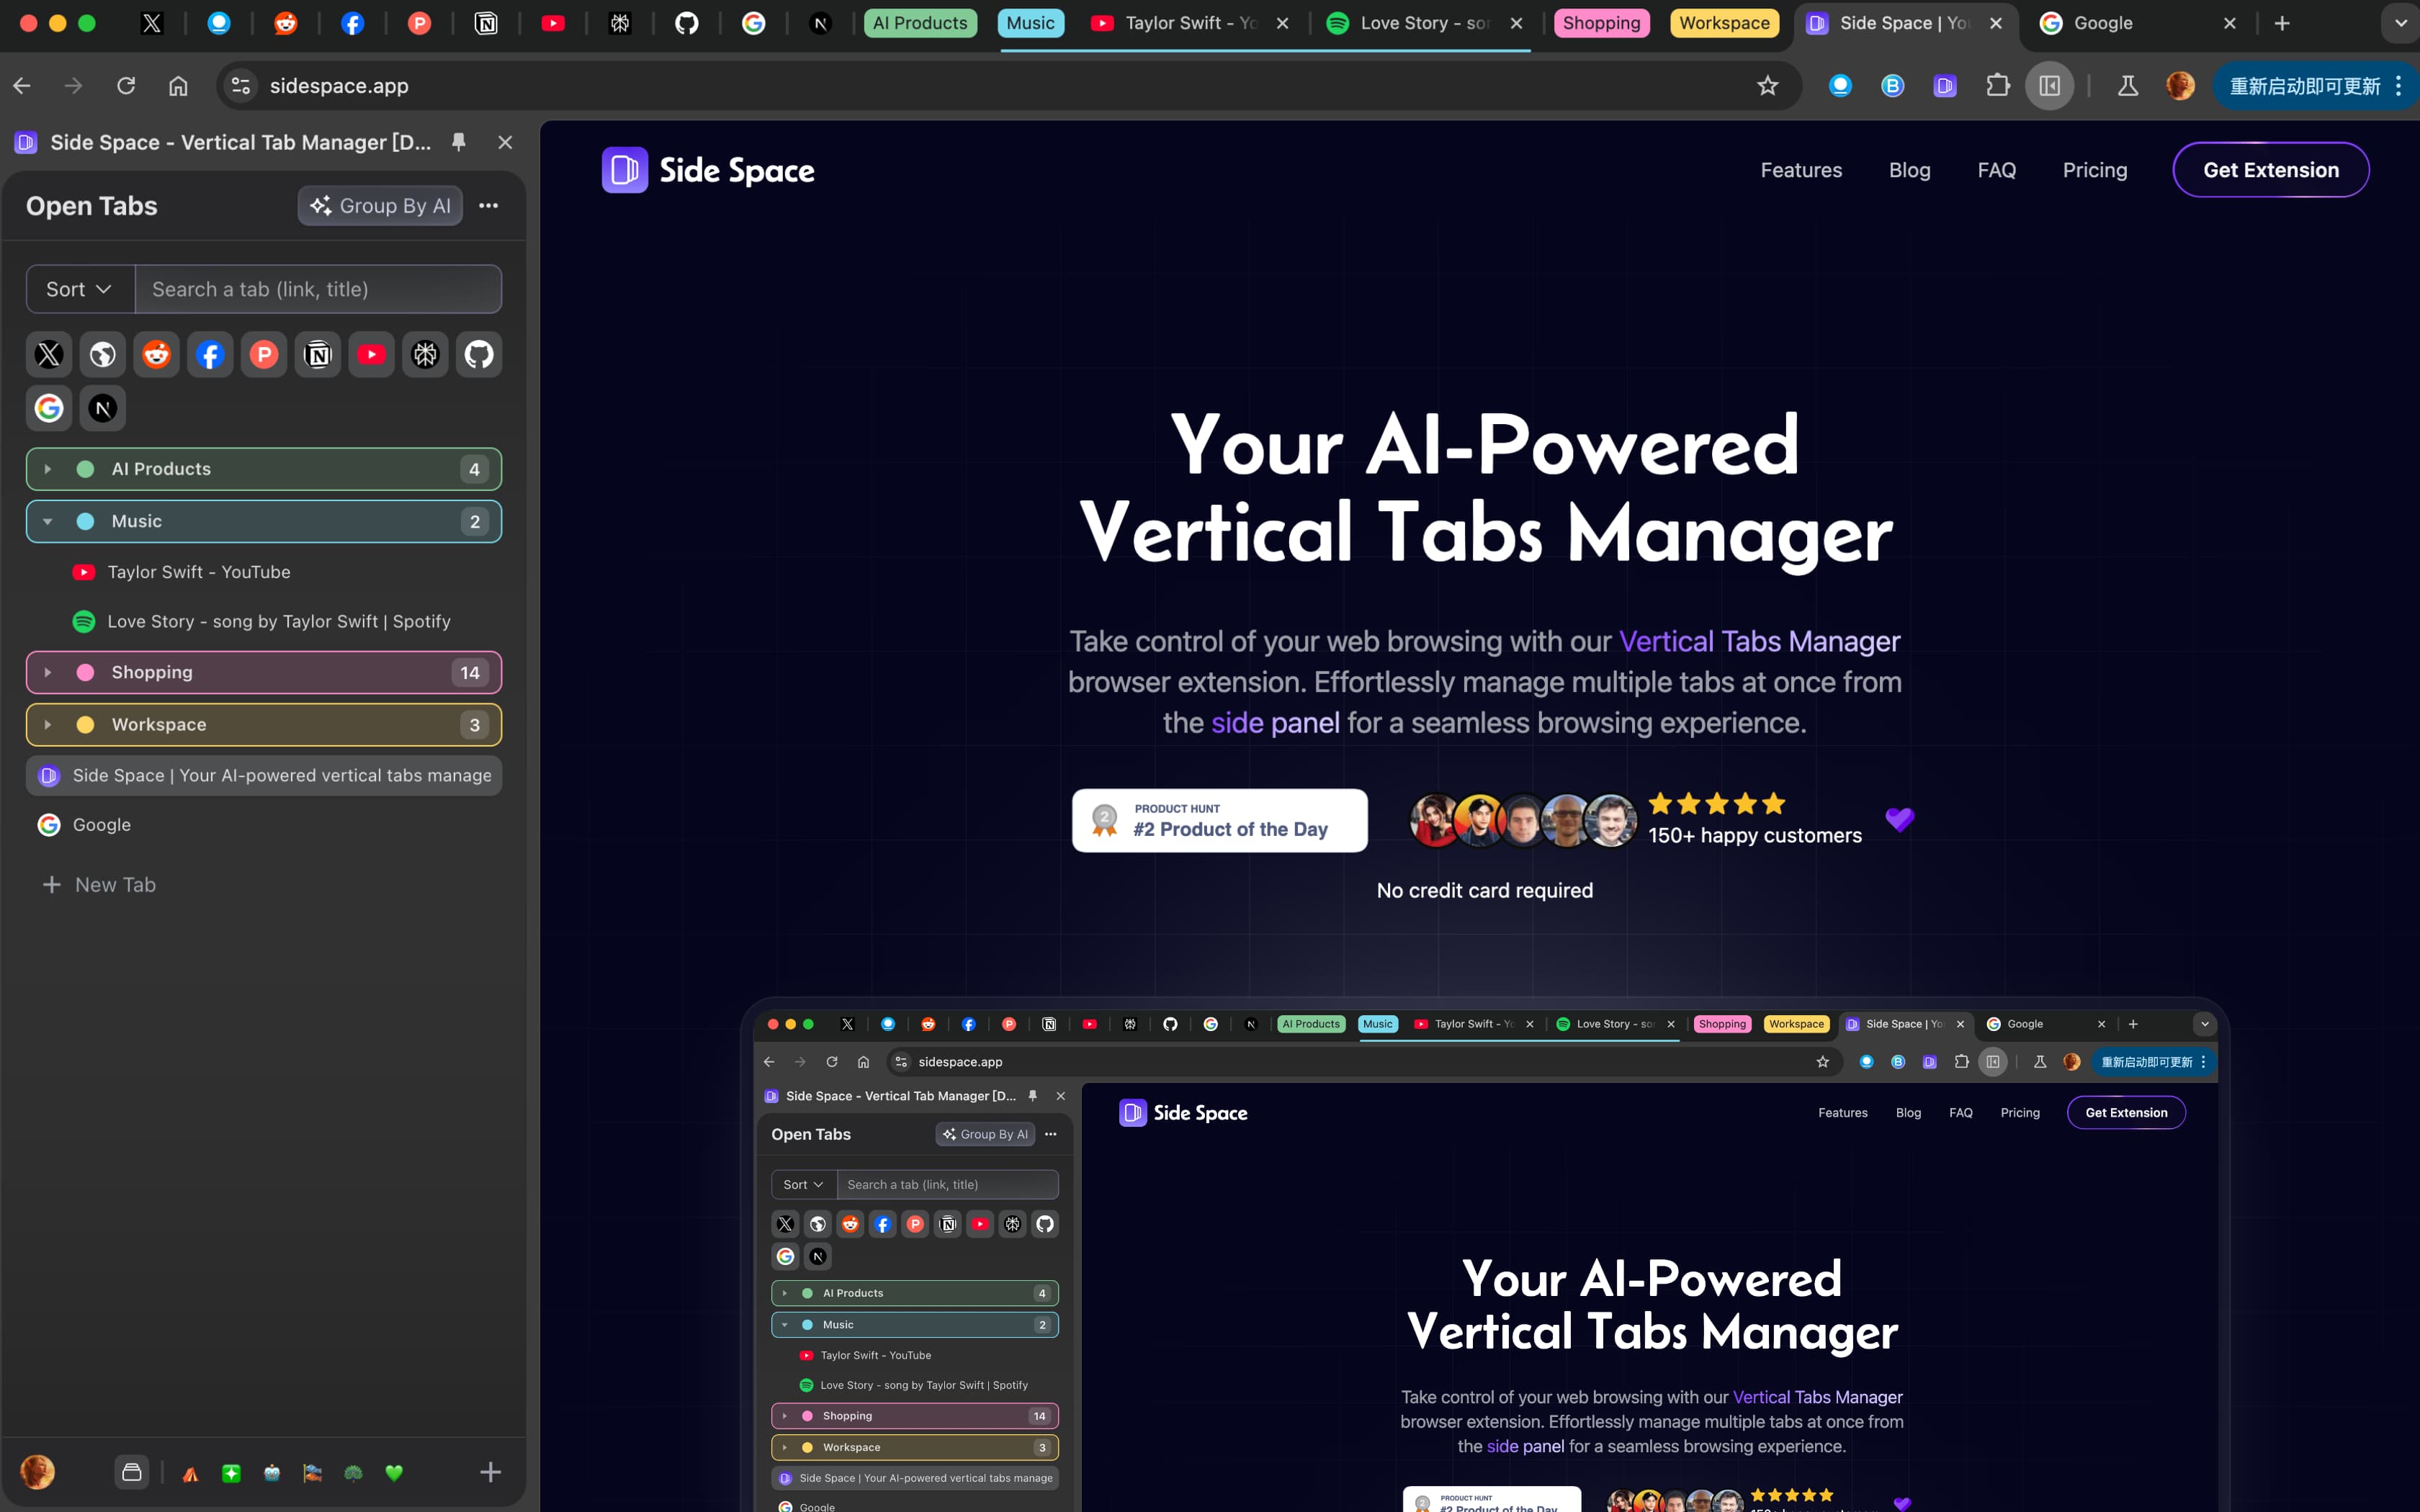2420x1512 pixels.
Task: Collapse the Music tab group
Action: point(47,521)
